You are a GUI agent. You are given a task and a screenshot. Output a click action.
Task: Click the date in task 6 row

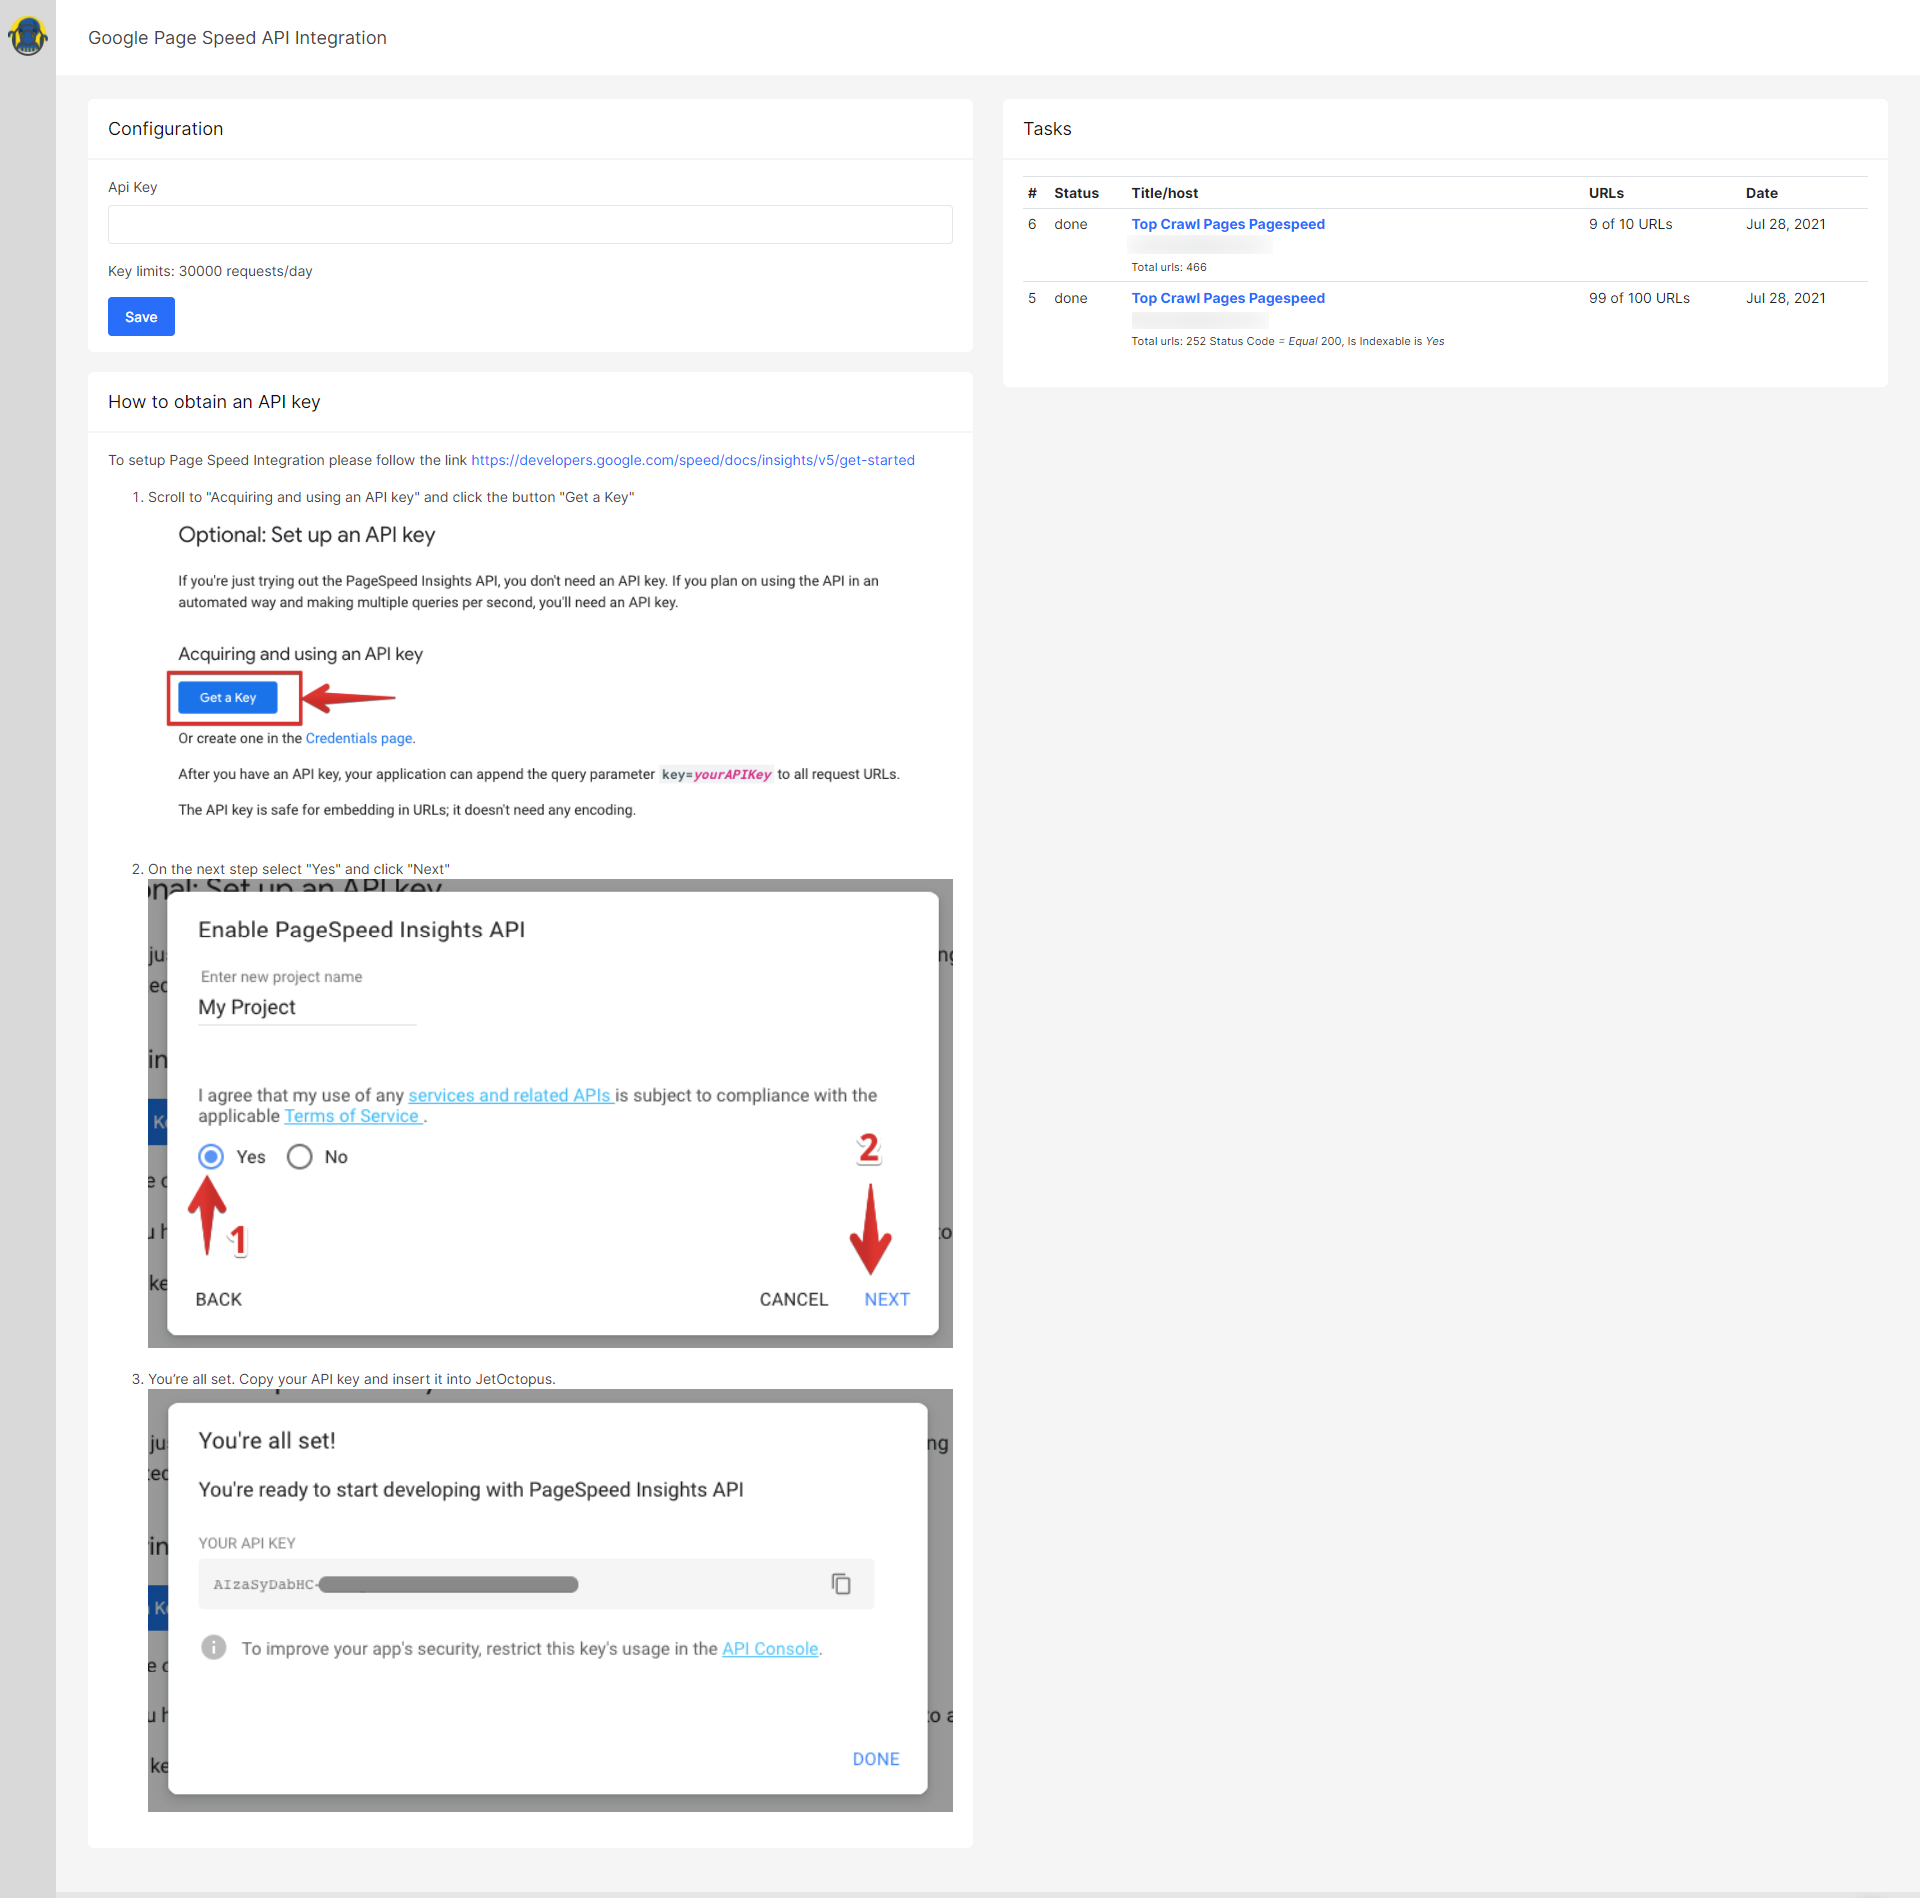click(1786, 224)
